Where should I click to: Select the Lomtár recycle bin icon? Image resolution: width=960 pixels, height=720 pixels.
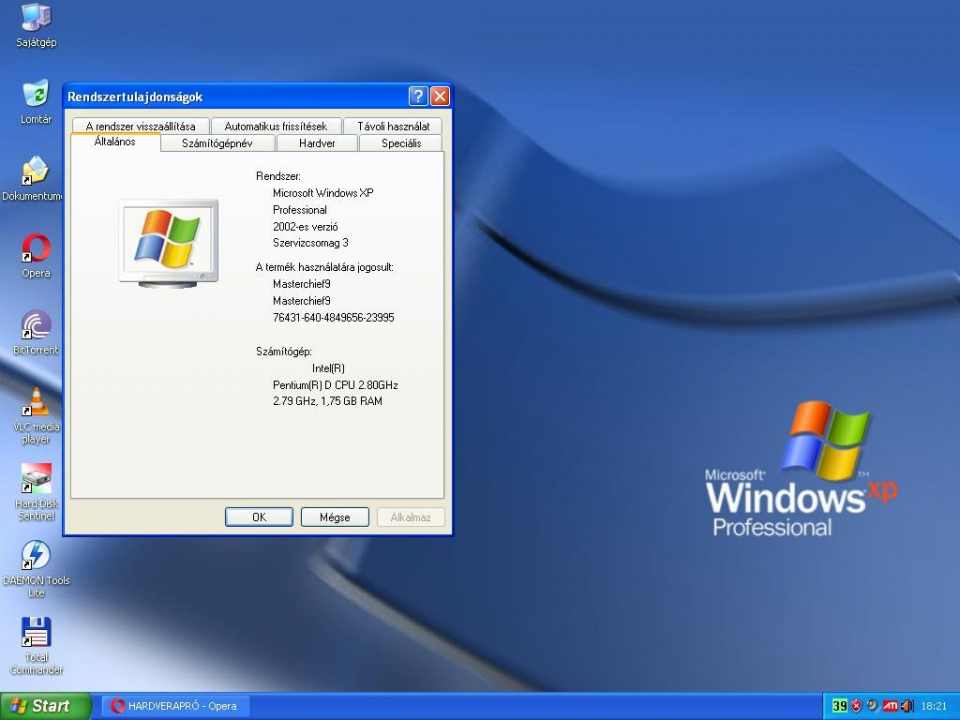point(36,102)
